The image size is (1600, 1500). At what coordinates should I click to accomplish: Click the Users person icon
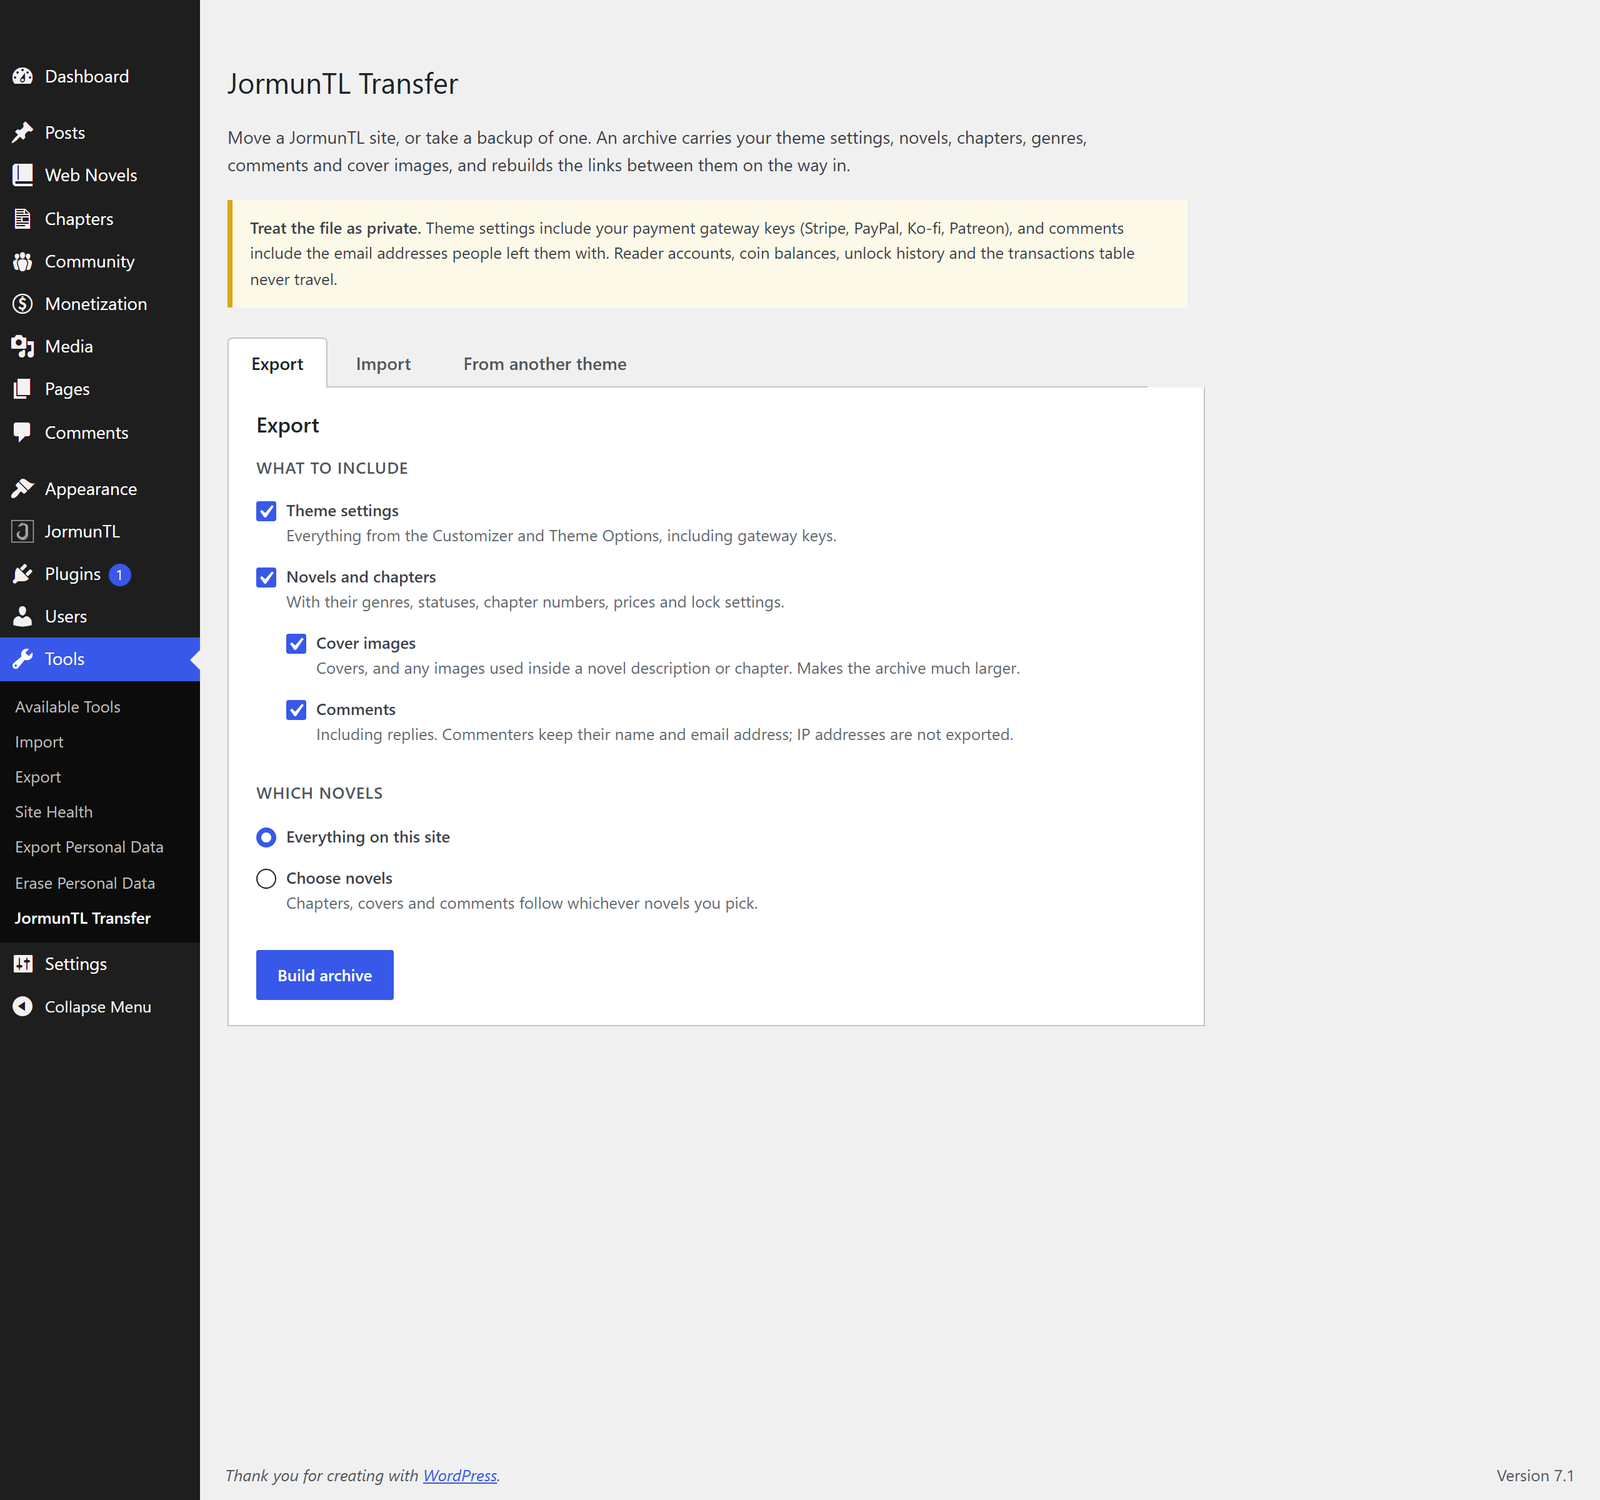(x=22, y=616)
